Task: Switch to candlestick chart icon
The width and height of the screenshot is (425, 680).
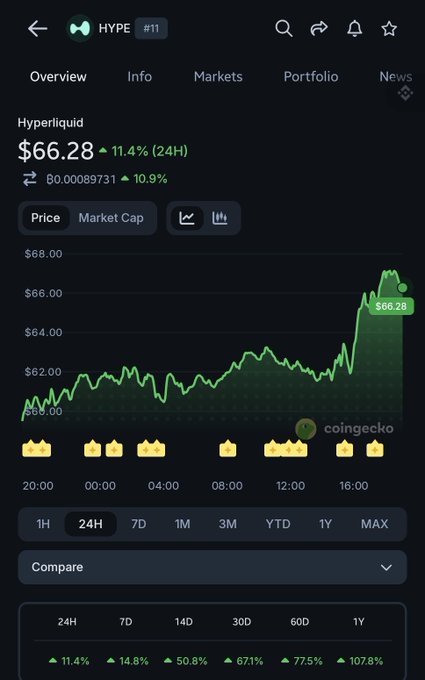Action: 220,218
